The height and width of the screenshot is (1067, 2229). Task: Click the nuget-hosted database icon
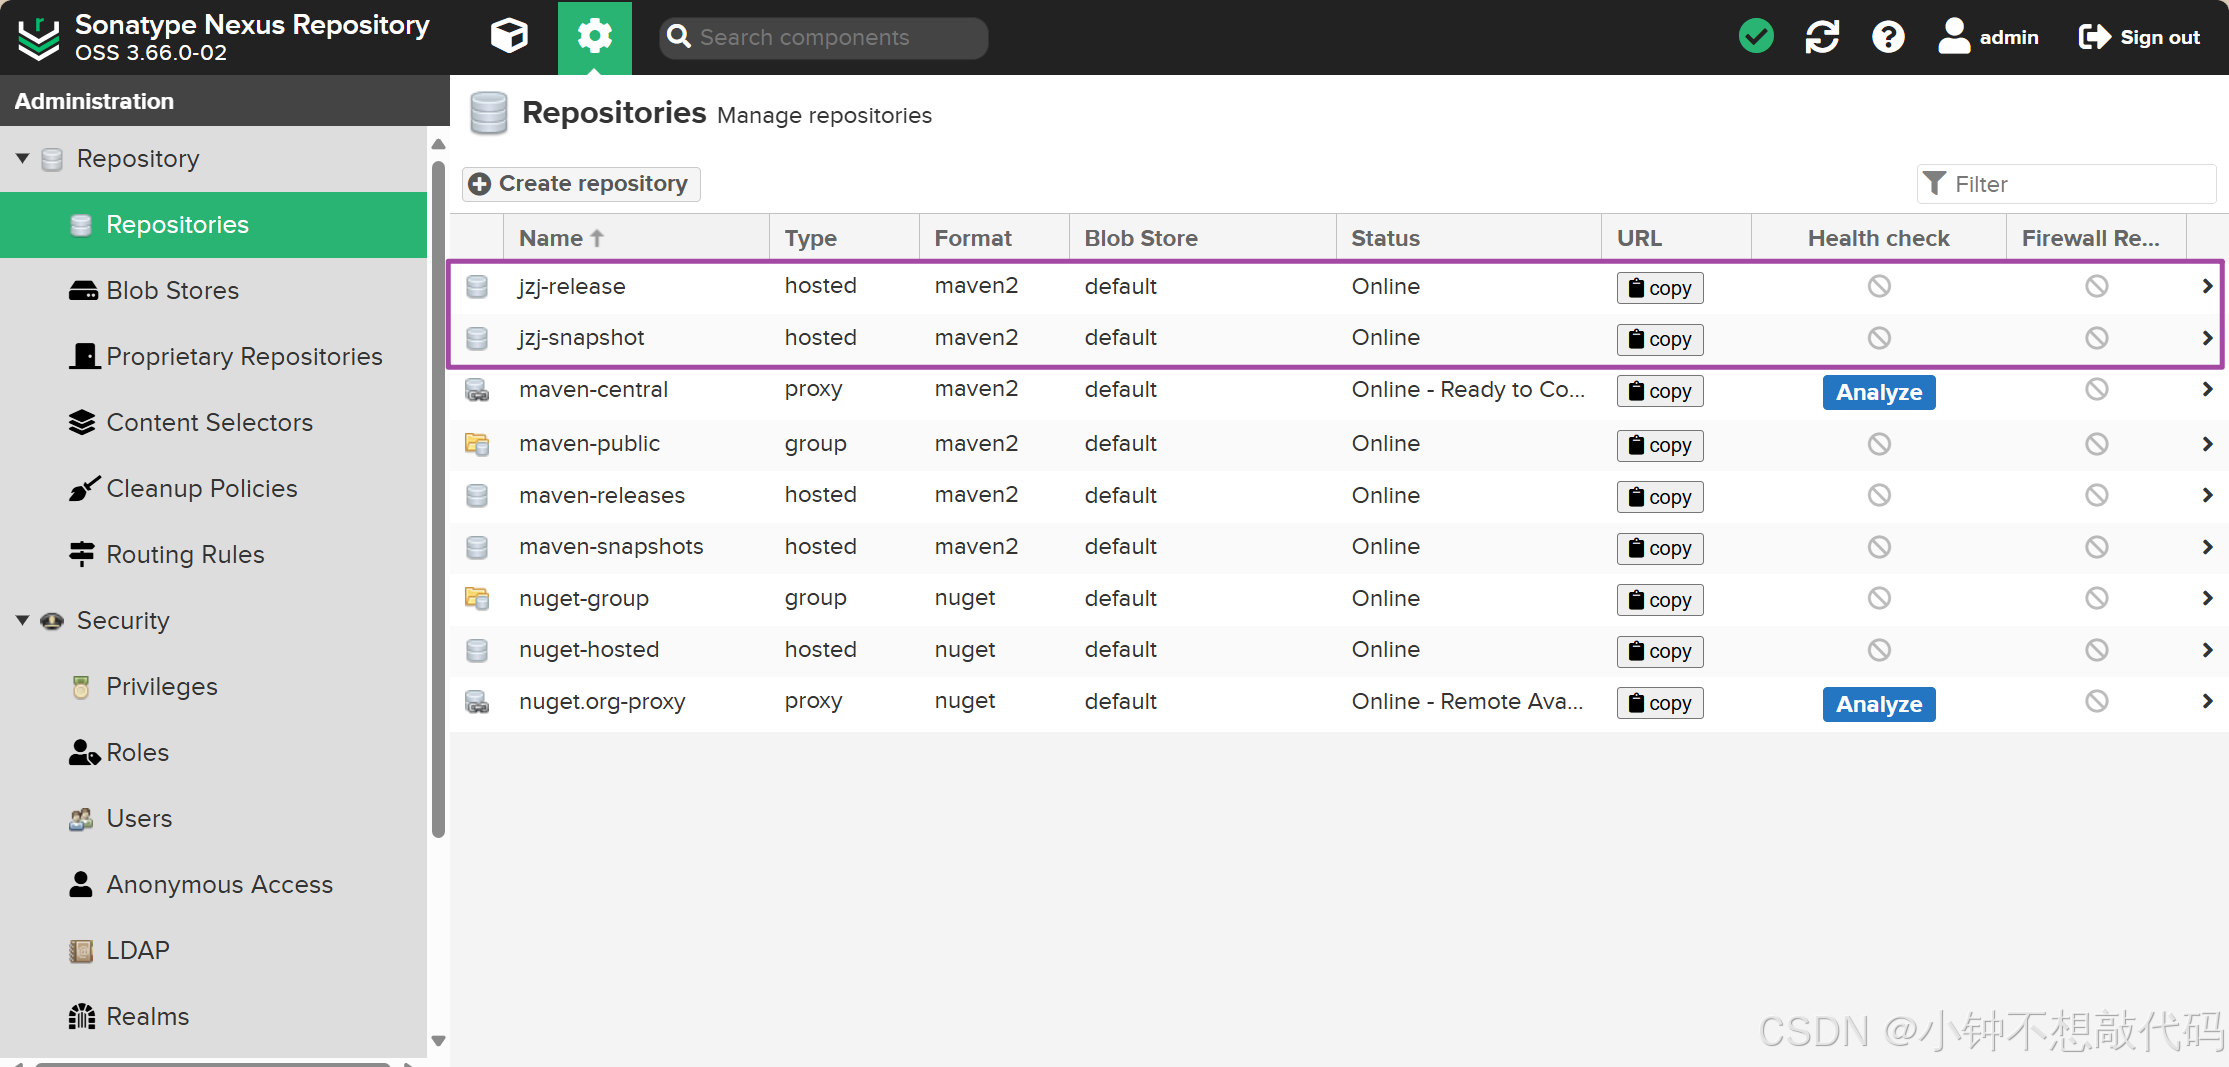(477, 650)
